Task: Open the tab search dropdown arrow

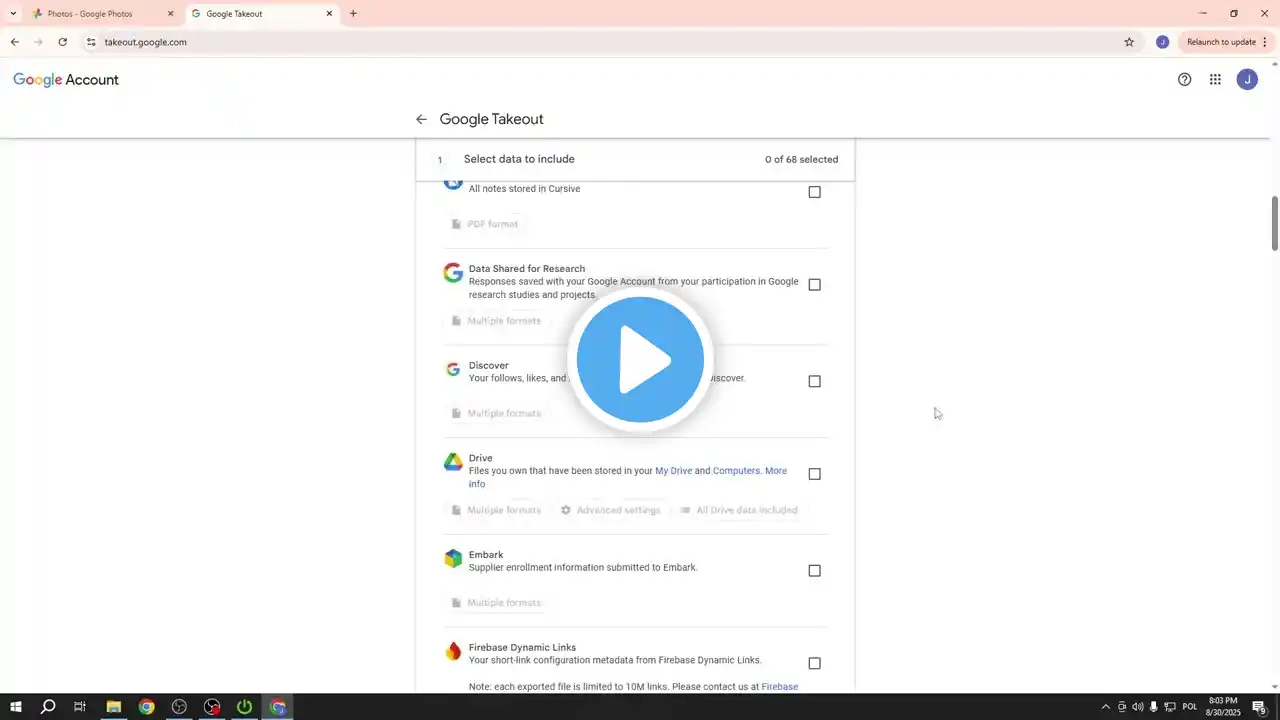Action: 13,14
